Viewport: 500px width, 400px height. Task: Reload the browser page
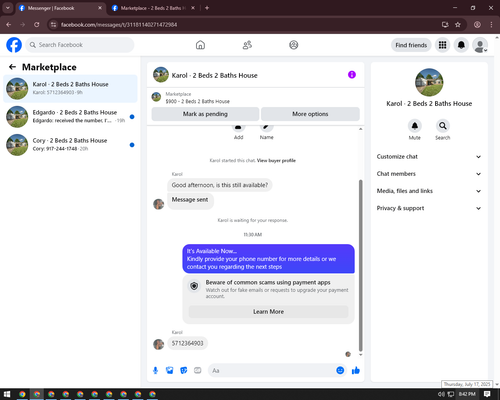(37, 25)
